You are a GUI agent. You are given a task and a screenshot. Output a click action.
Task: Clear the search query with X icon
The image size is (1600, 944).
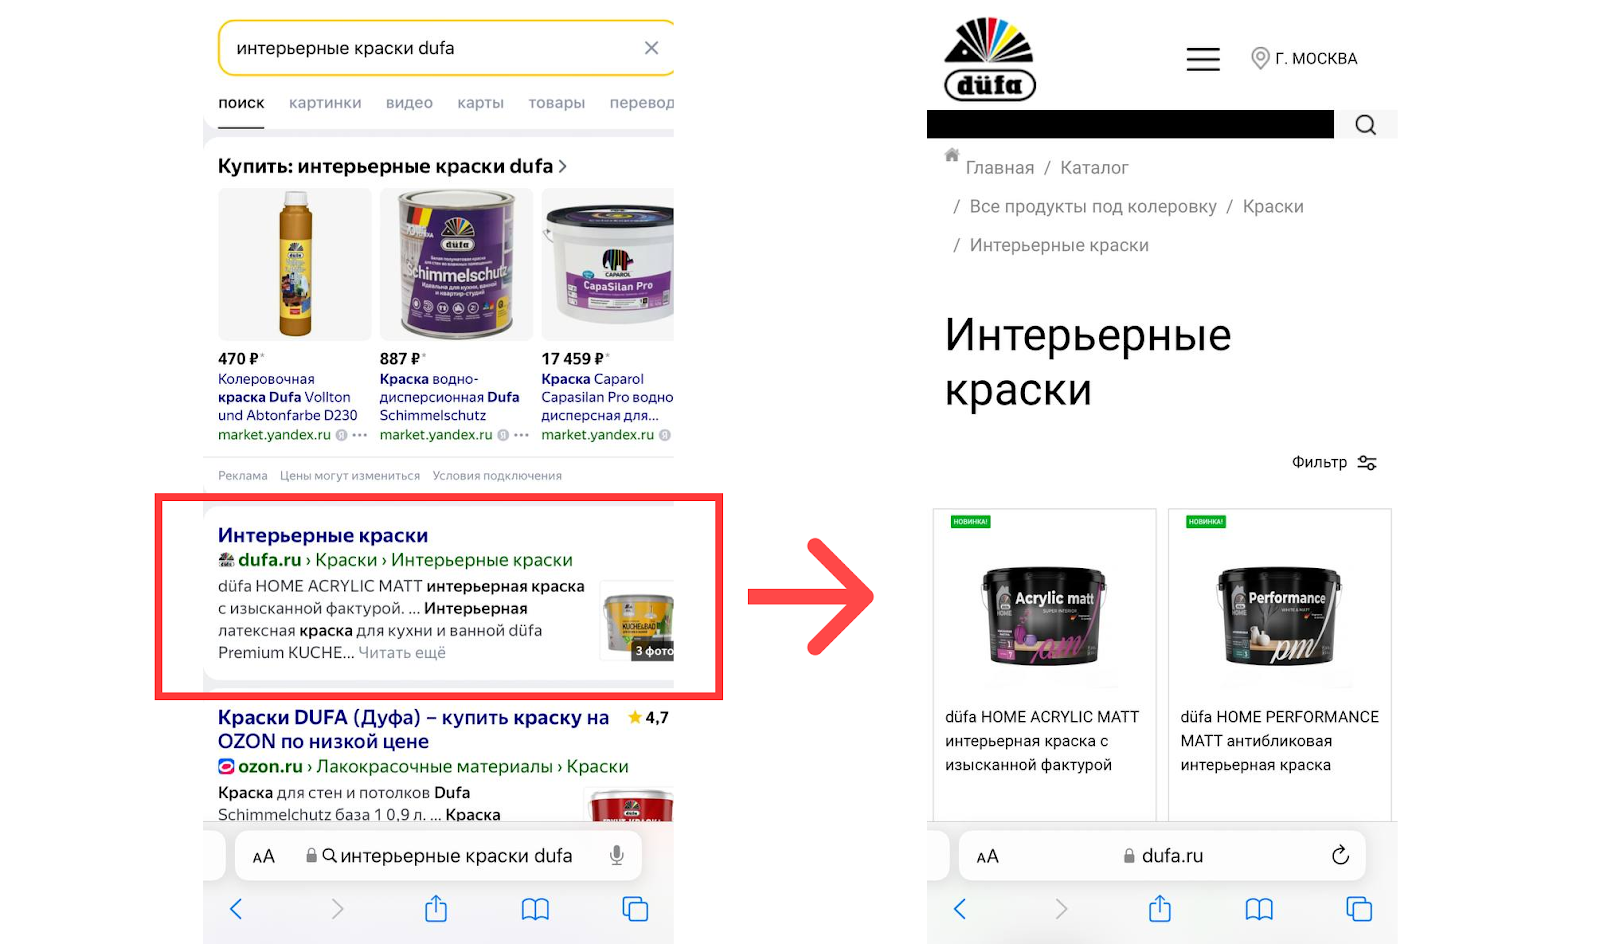pyautogui.click(x=651, y=48)
